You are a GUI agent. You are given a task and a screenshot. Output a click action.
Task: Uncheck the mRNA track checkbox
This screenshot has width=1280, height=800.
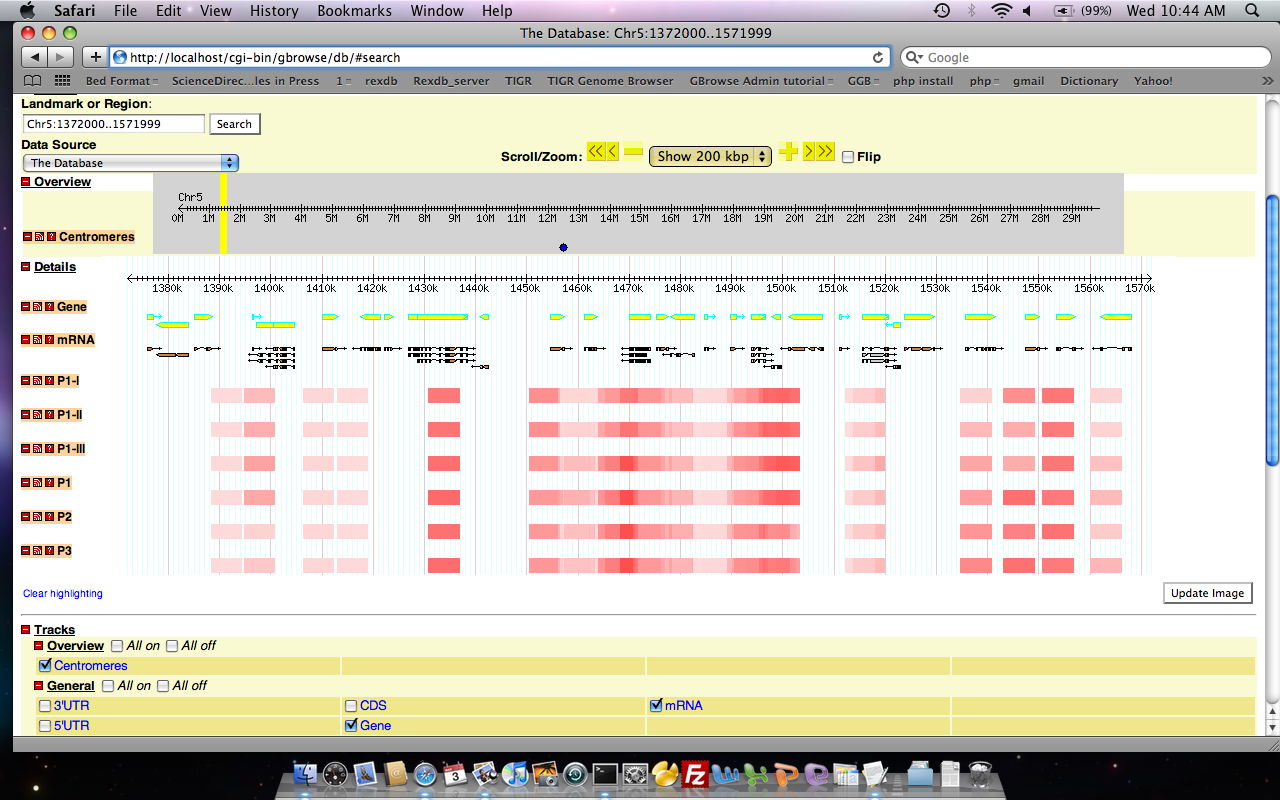(x=656, y=705)
